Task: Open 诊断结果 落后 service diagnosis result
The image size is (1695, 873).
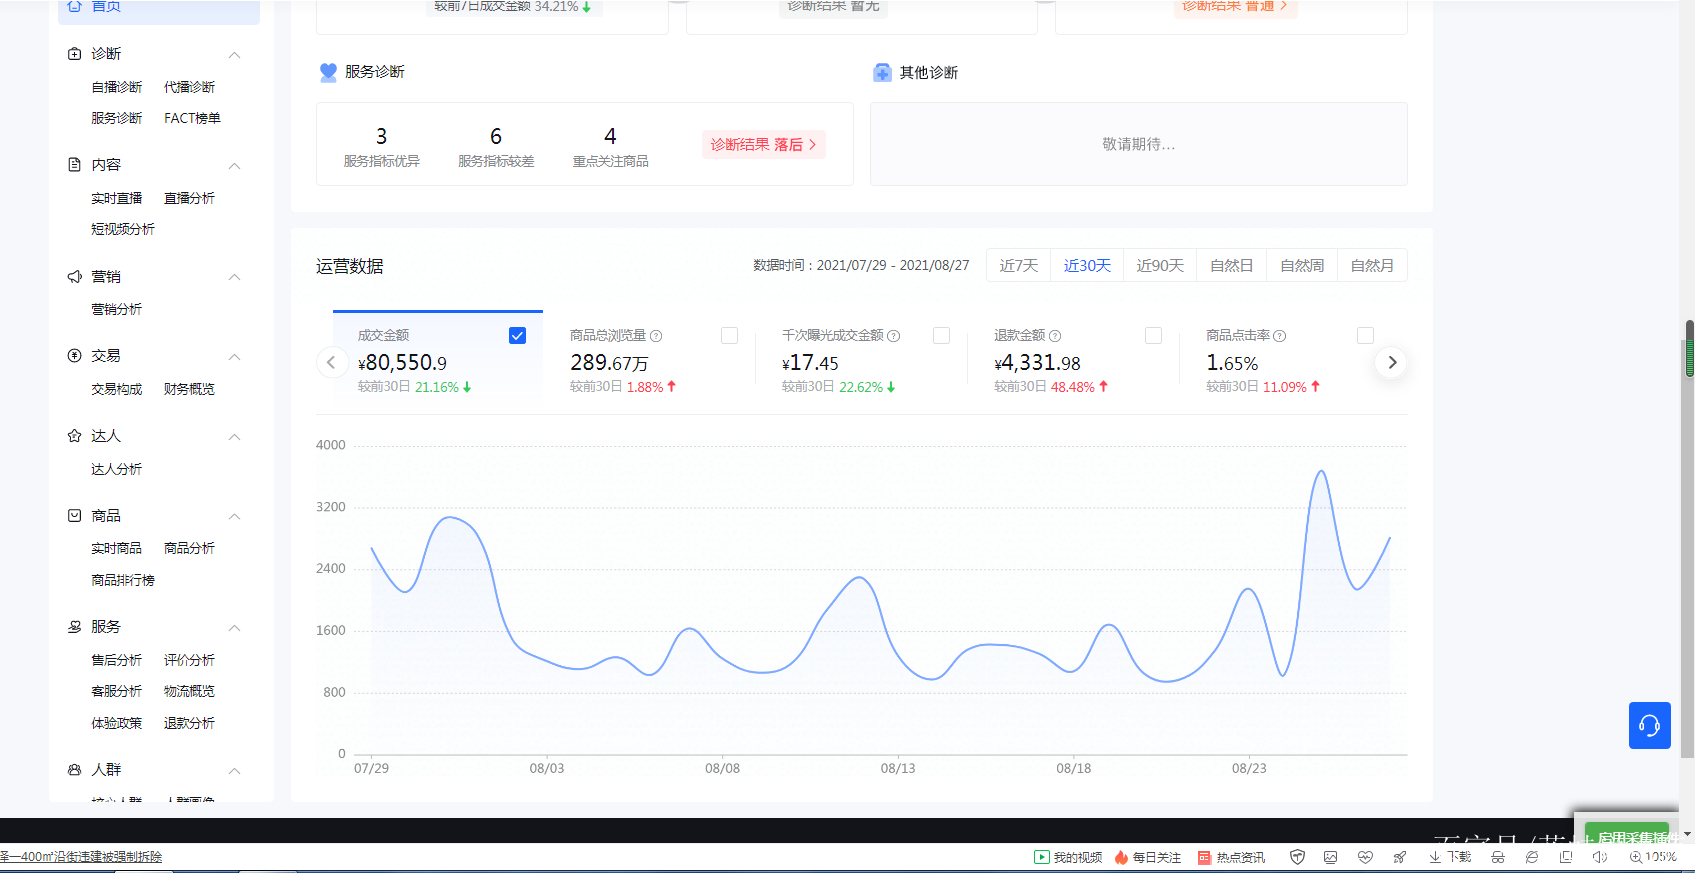Action: pos(763,145)
